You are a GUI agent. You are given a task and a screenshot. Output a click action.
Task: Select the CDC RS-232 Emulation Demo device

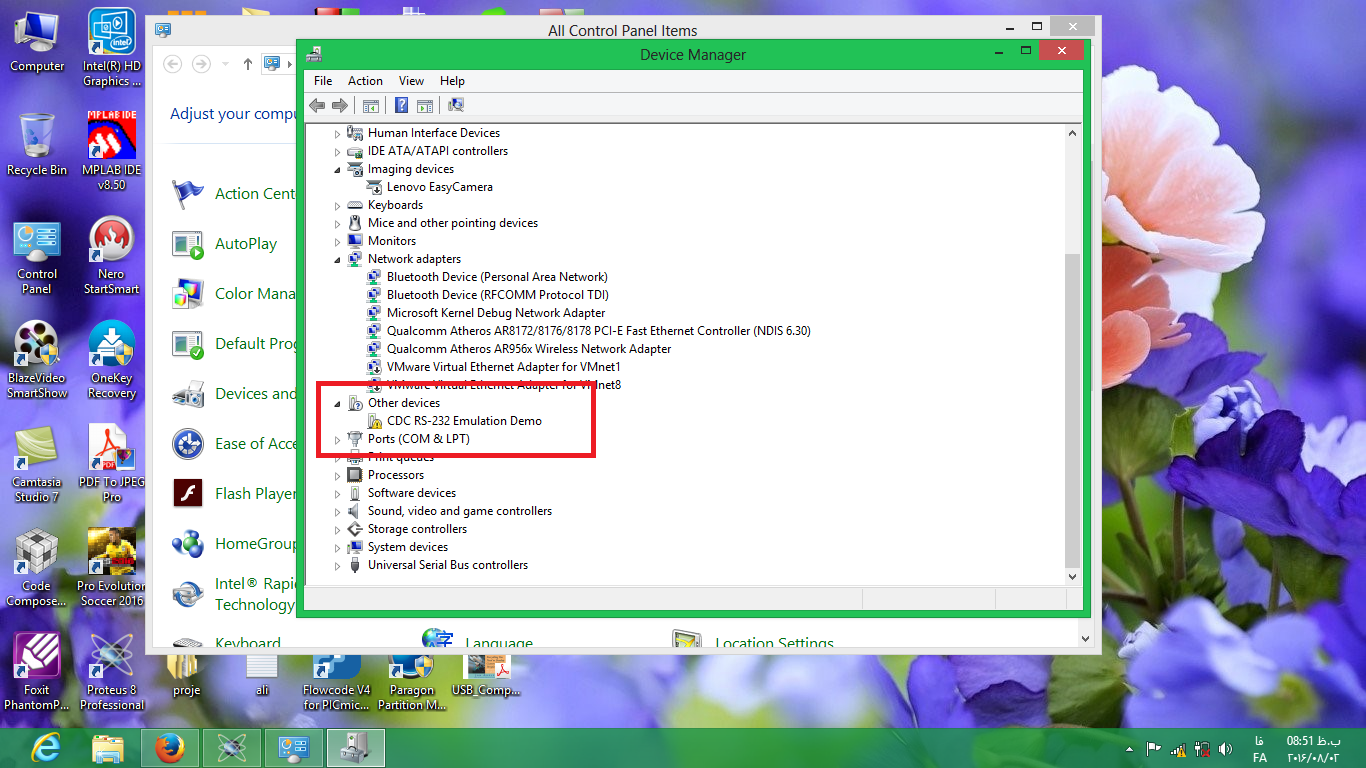click(x=464, y=421)
